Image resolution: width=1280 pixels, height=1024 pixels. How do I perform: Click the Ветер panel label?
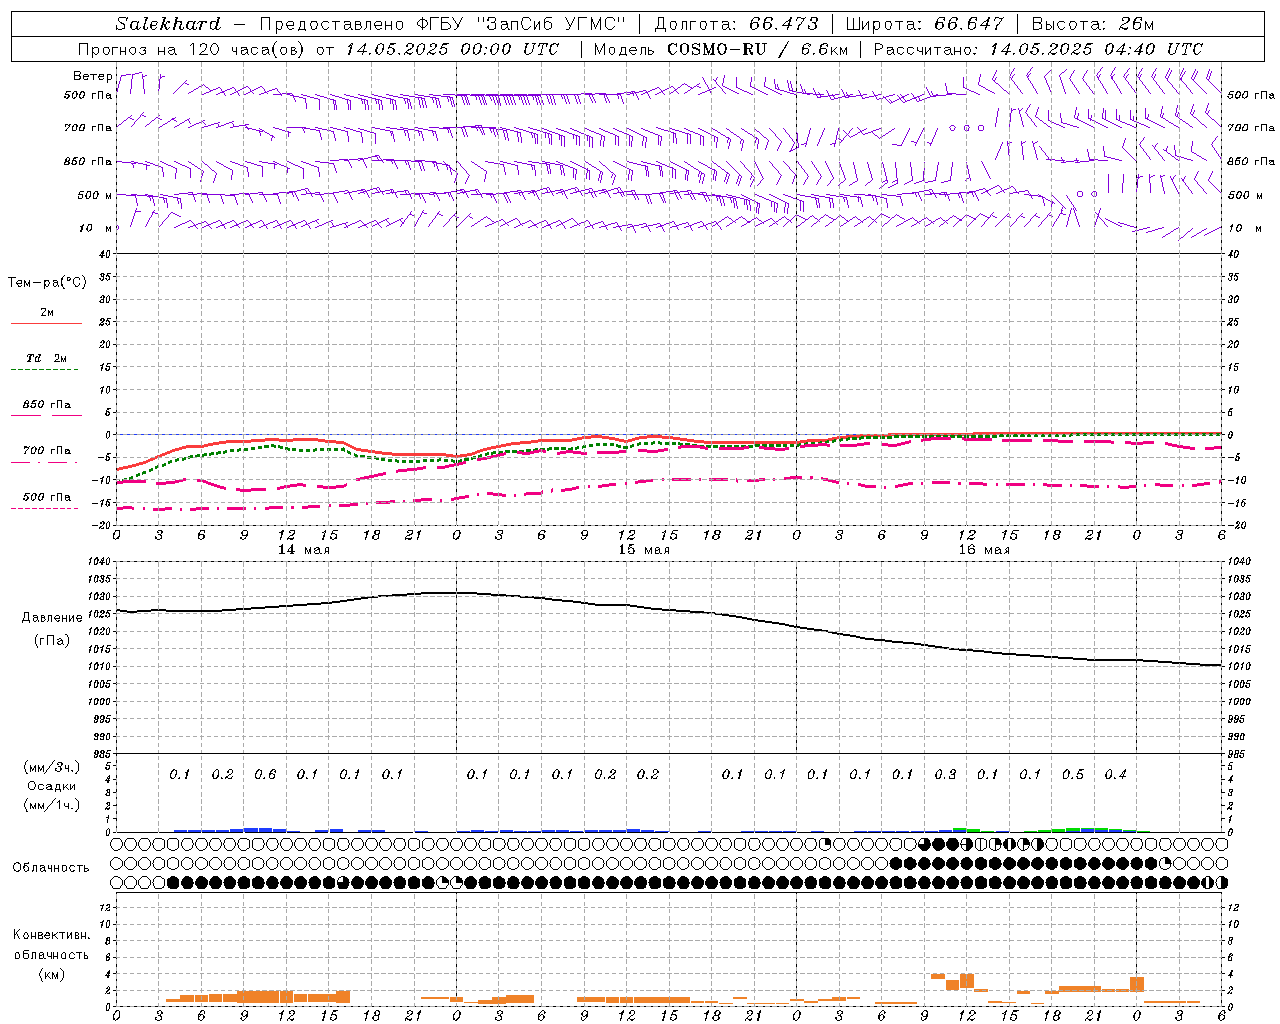(x=93, y=76)
